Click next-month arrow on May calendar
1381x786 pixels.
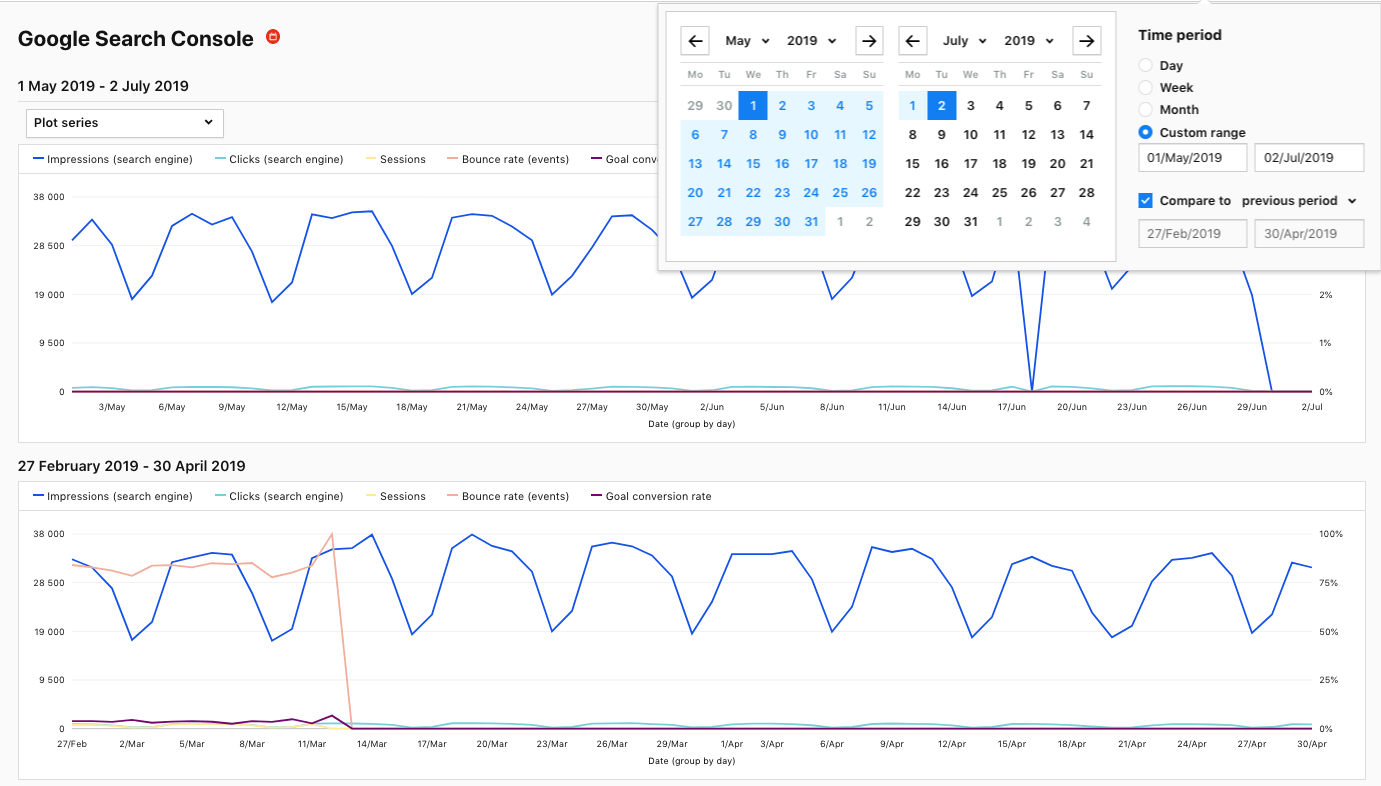click(x=869, y=41)
